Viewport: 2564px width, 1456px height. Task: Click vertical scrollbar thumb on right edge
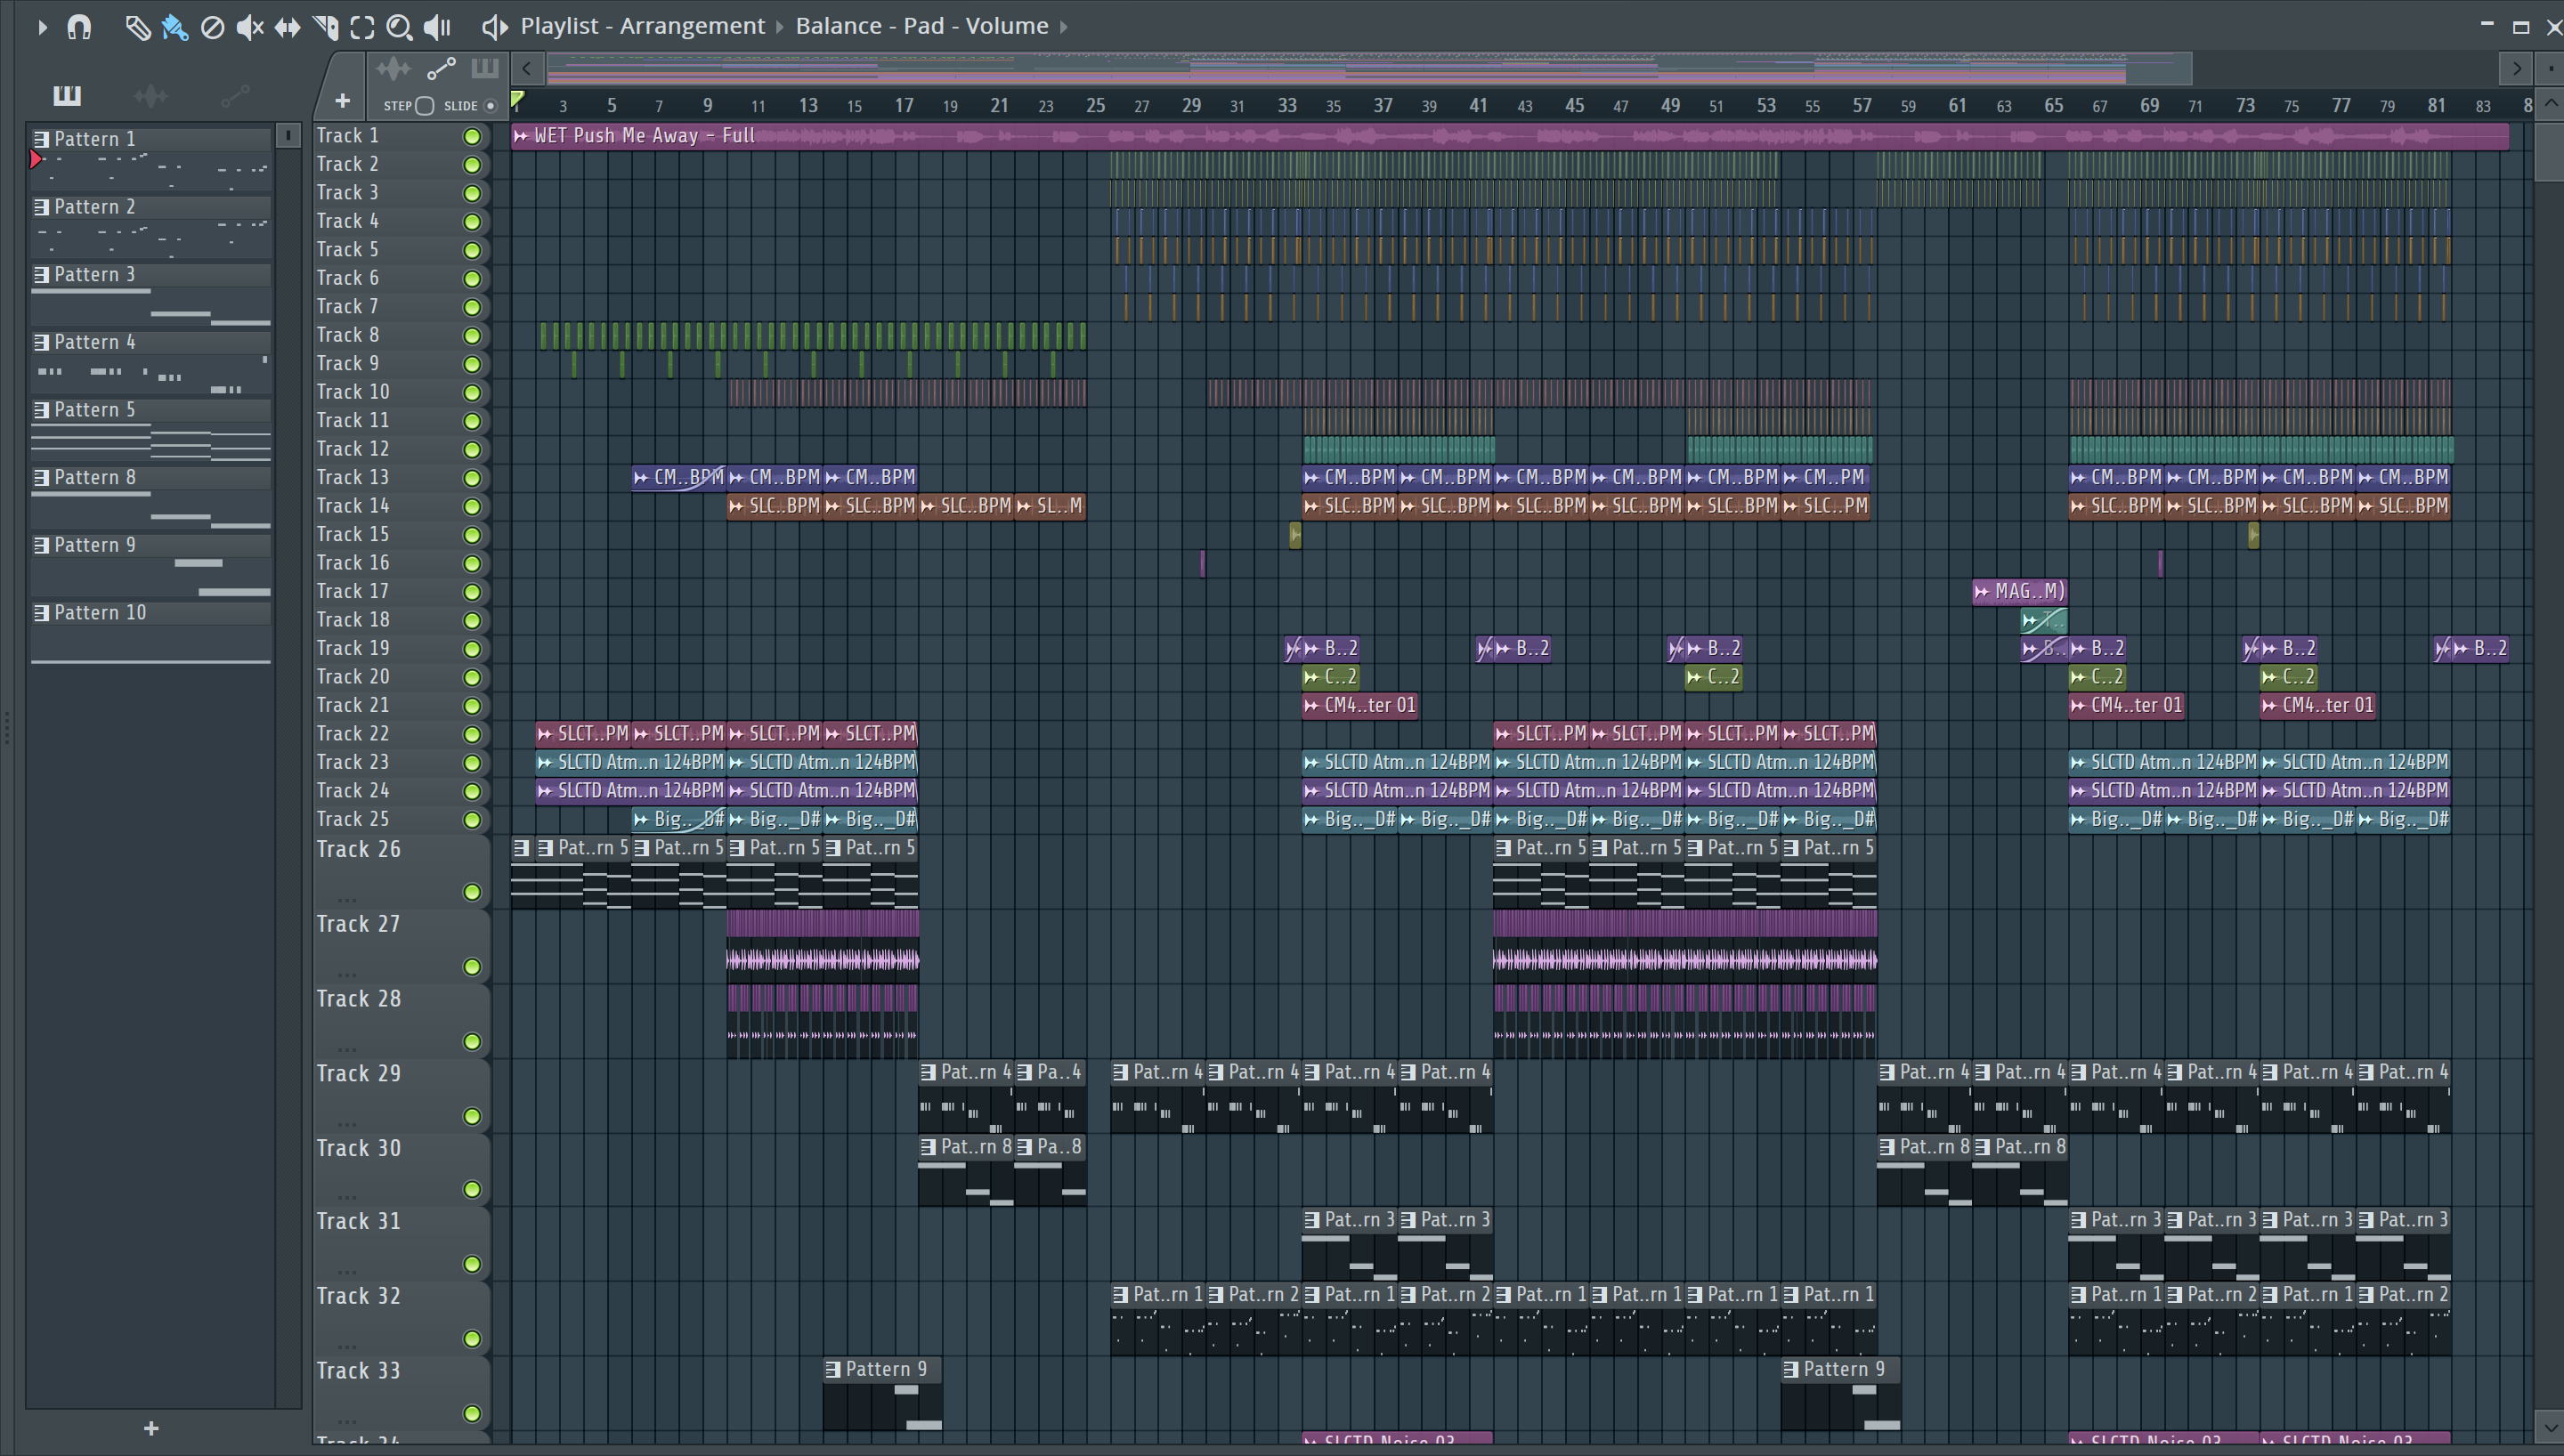click(x=2550, y=151)
